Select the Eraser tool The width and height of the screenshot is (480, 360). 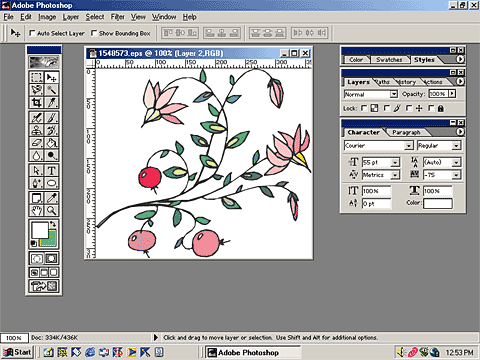click(x=36, y=143)
